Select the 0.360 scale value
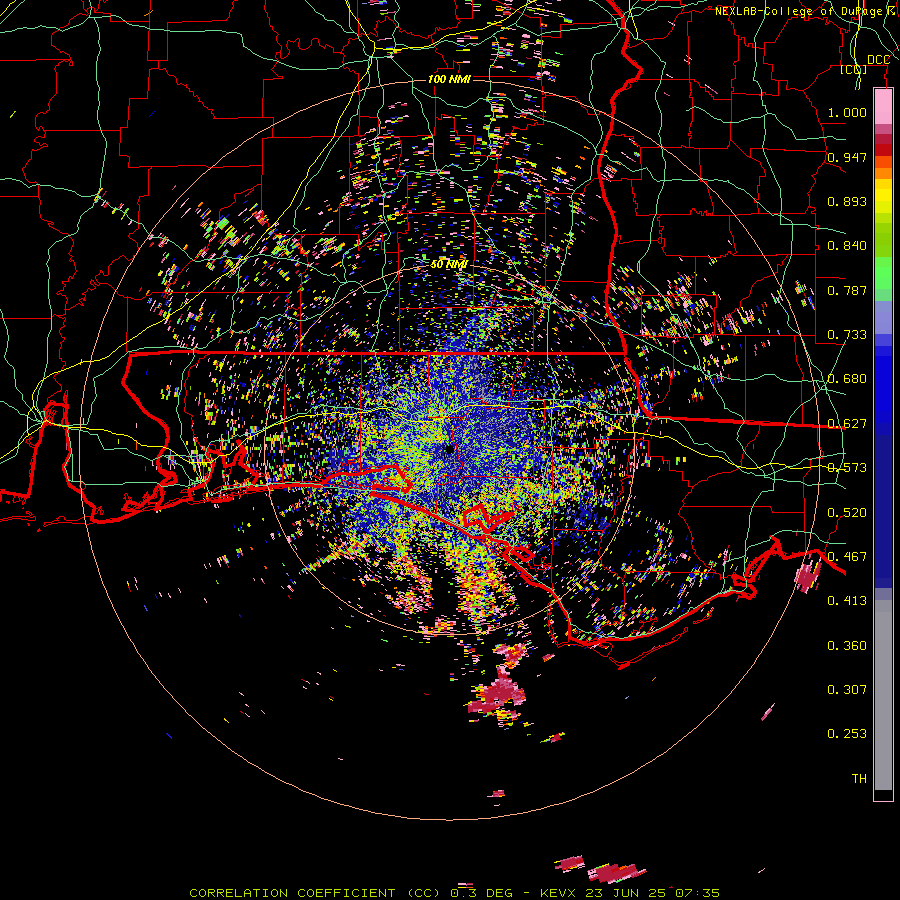 847,646
